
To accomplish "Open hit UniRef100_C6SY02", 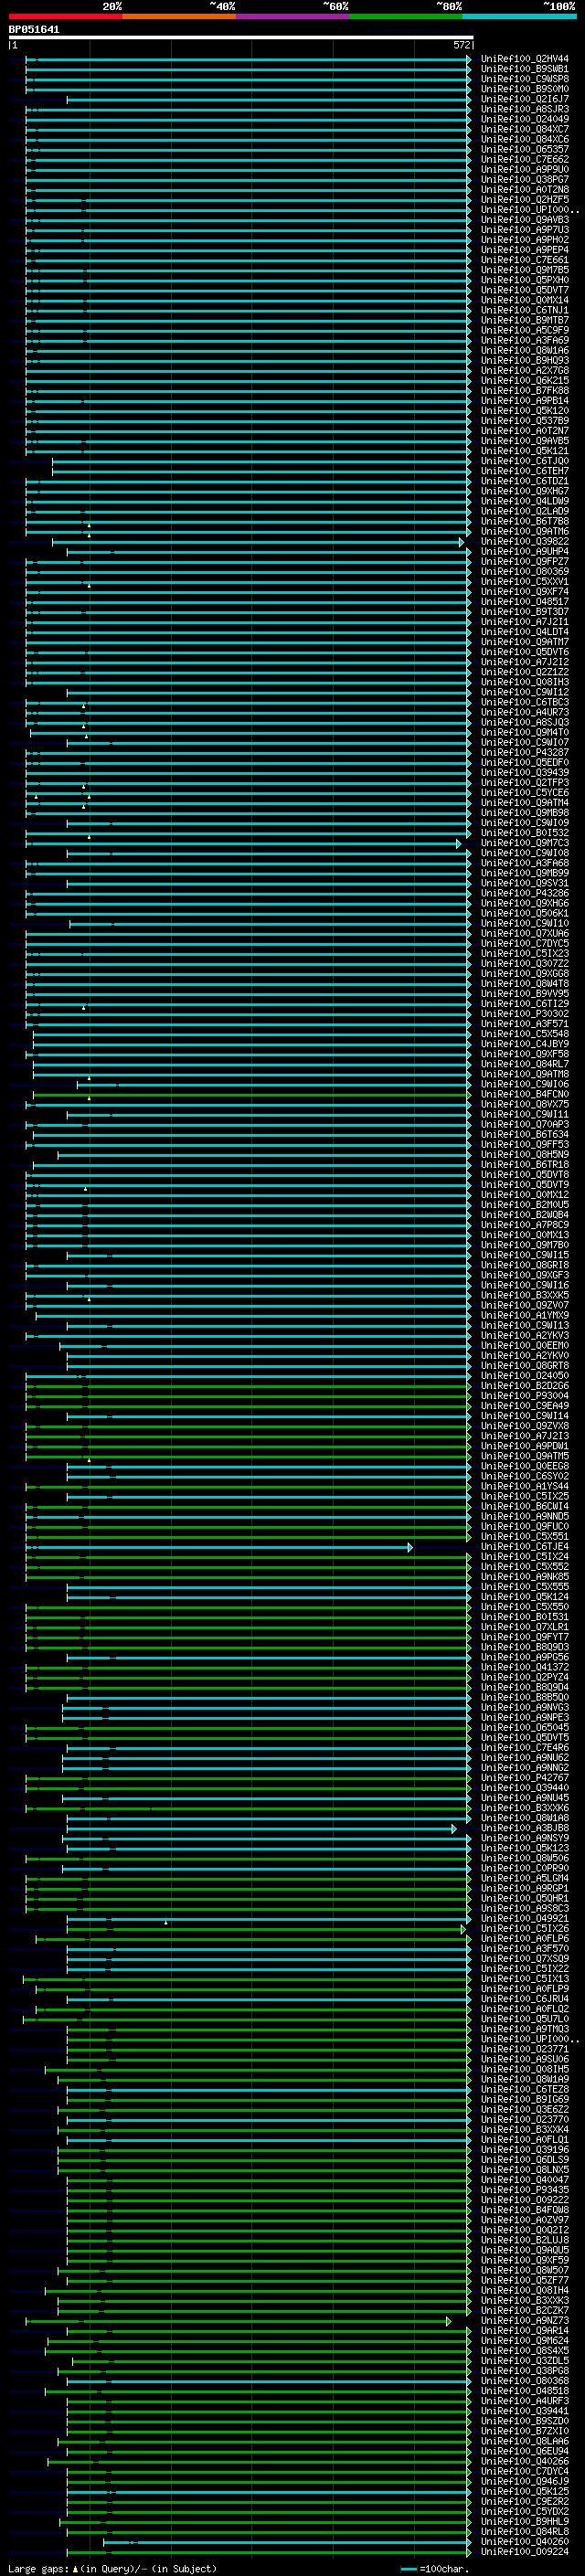I will (525, 1476).
